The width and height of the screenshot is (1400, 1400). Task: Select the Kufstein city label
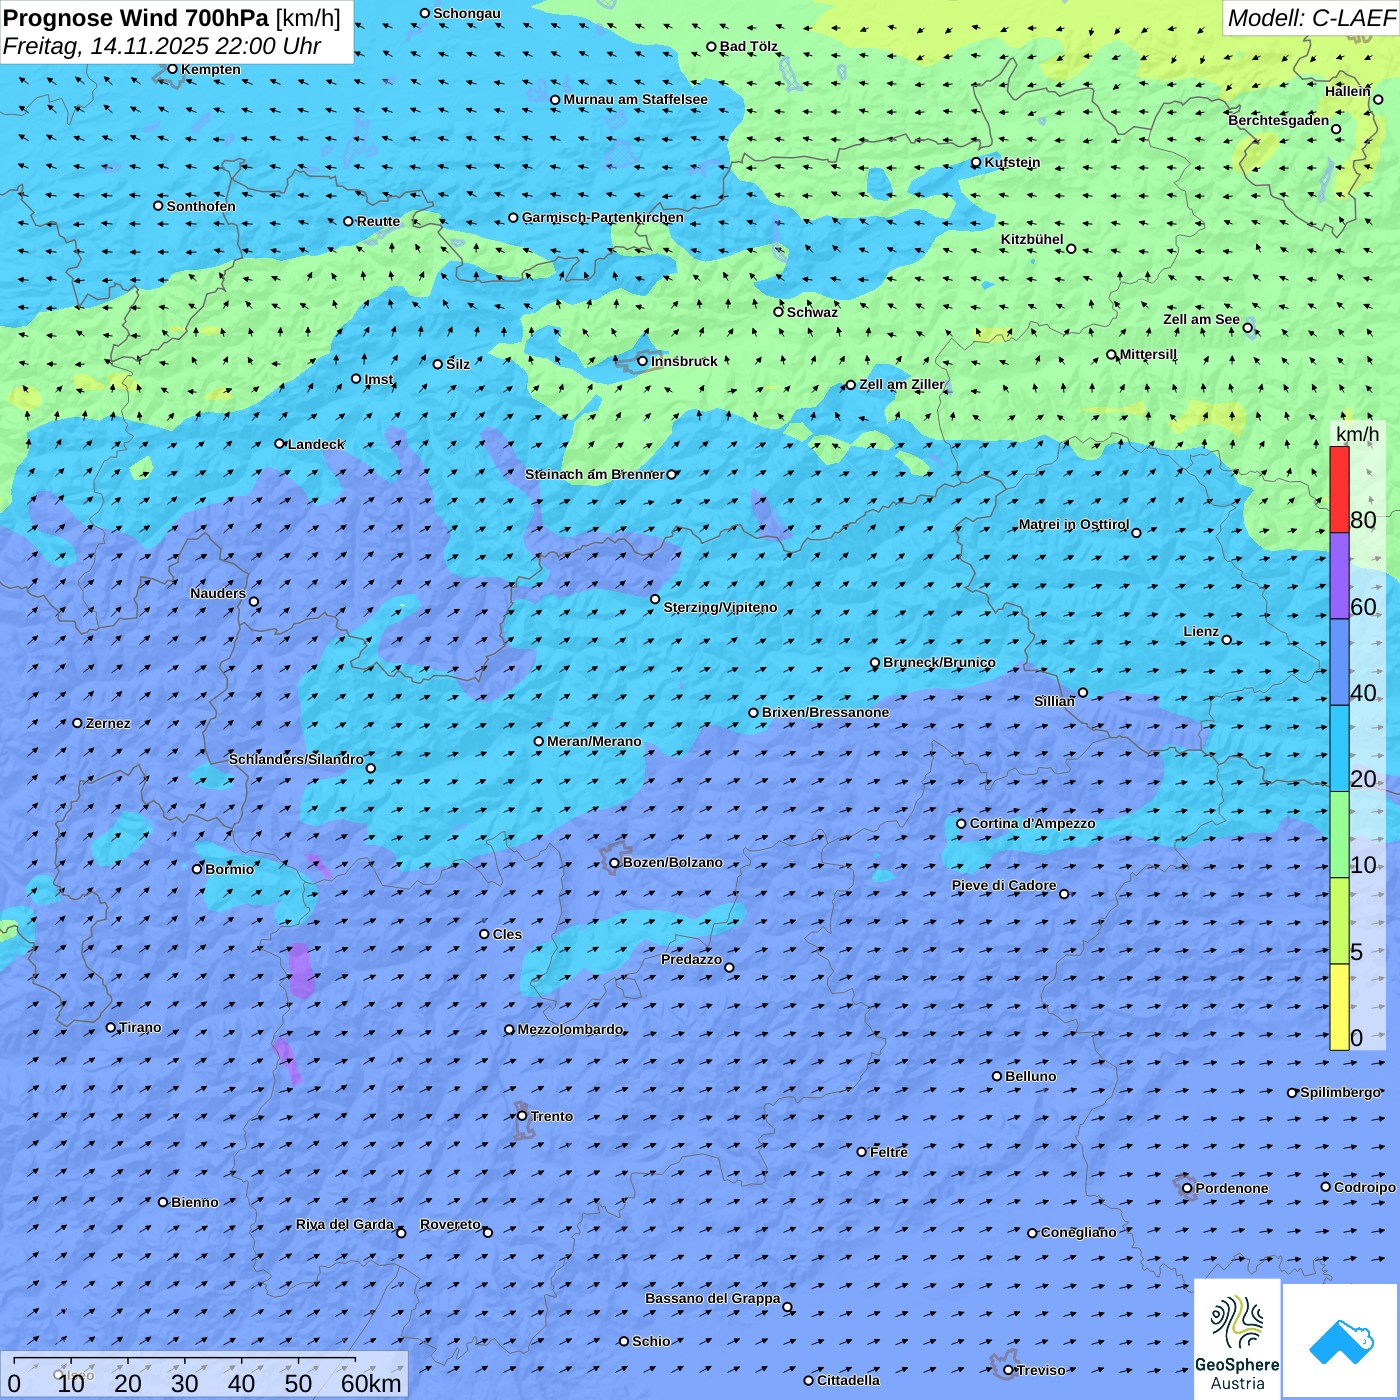click(1012, 162)
